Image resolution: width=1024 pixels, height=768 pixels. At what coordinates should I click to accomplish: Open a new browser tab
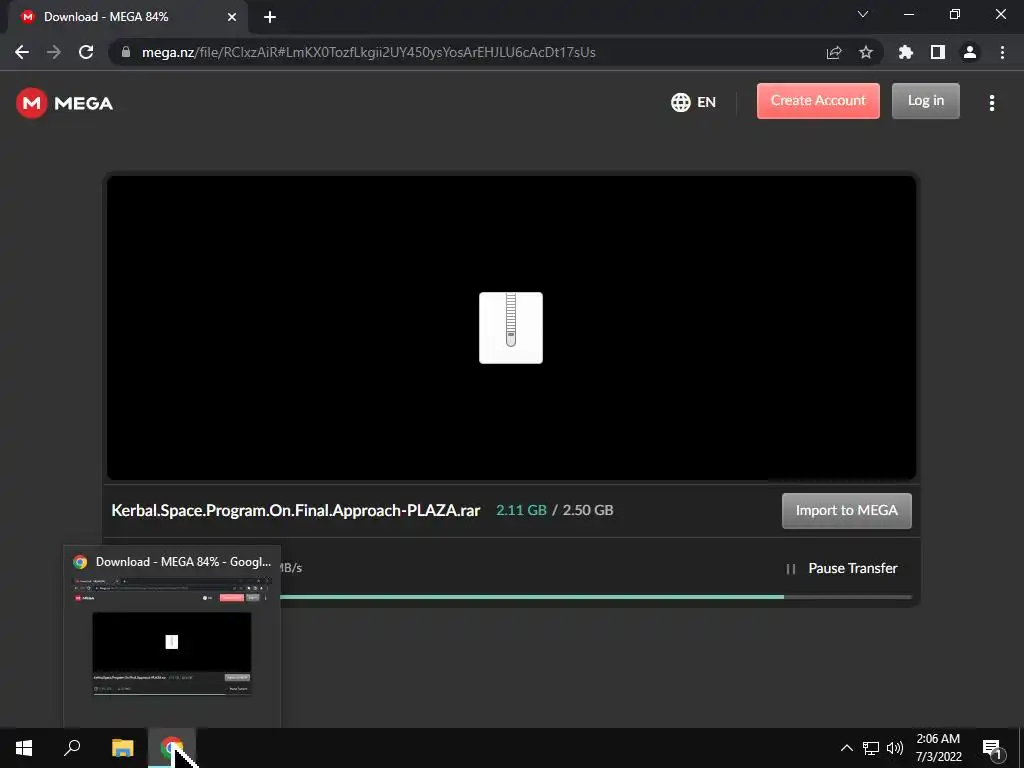pos(270,17)
